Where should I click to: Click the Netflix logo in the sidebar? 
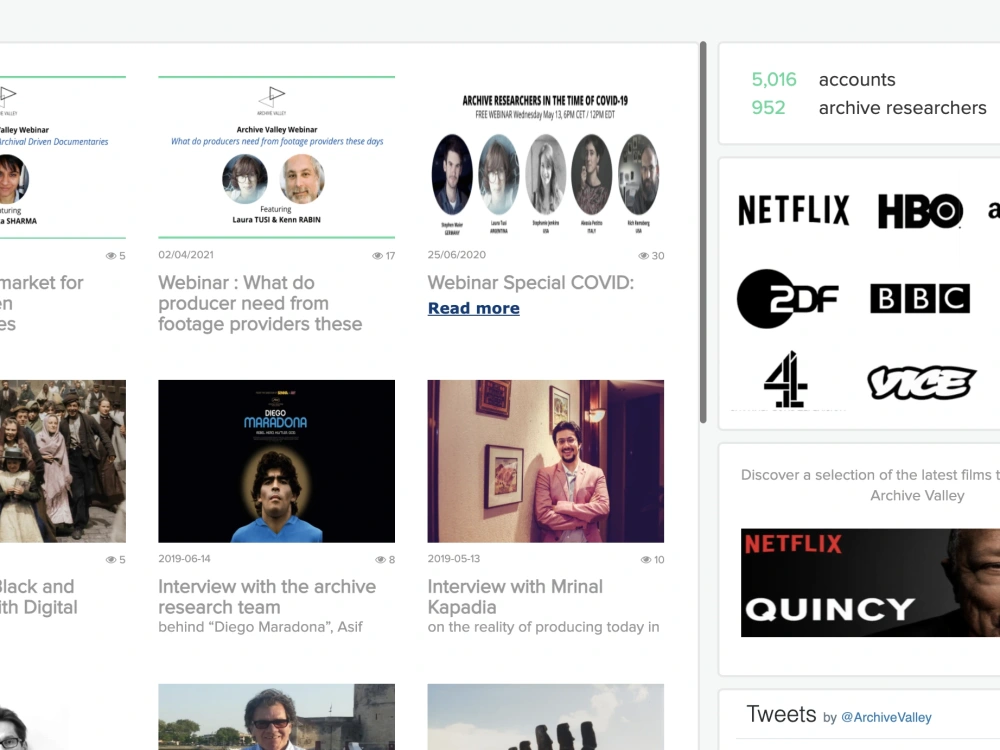click(793, 210)
